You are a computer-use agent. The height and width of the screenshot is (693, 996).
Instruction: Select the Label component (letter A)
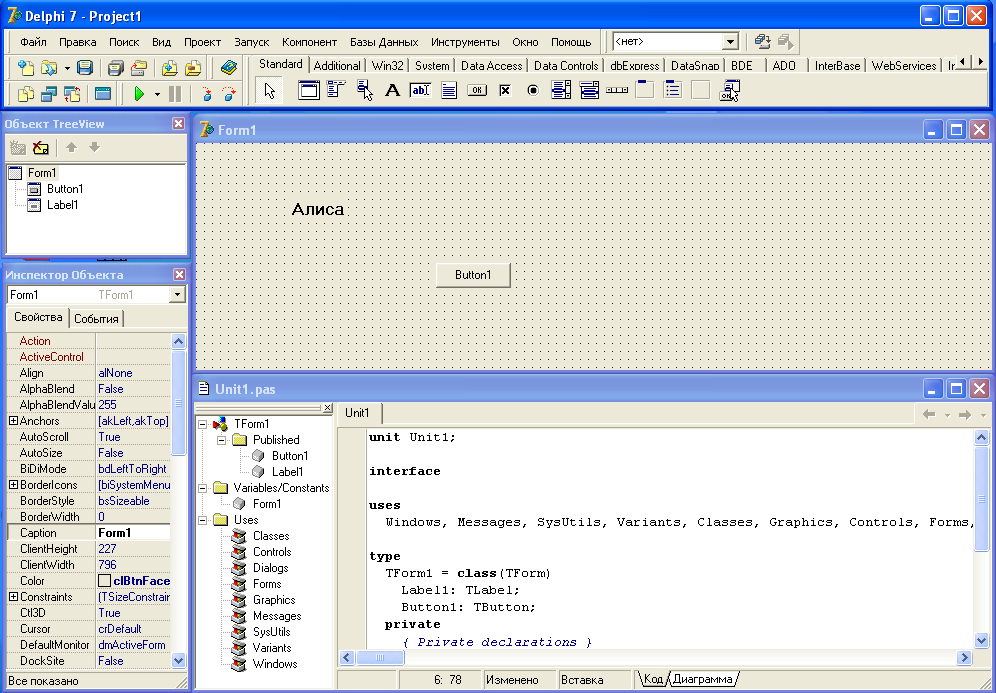tap(393, 91)
